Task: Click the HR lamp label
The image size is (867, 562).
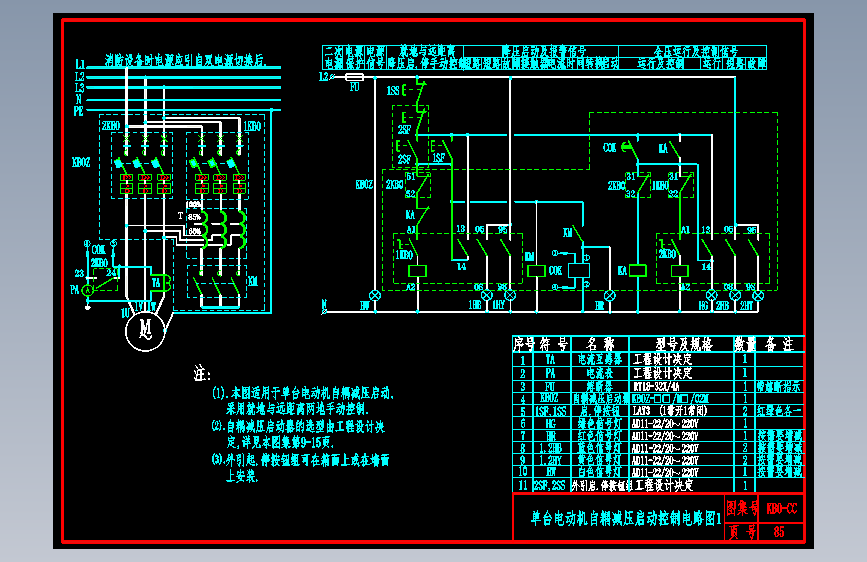Action: click(x=599, y=305)
